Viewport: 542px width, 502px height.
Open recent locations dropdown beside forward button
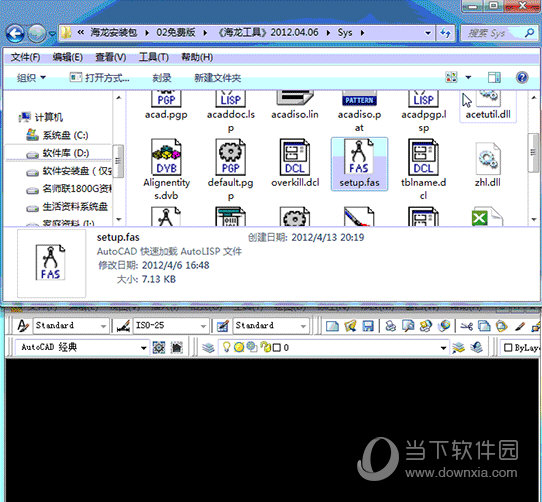click(52, 34)
